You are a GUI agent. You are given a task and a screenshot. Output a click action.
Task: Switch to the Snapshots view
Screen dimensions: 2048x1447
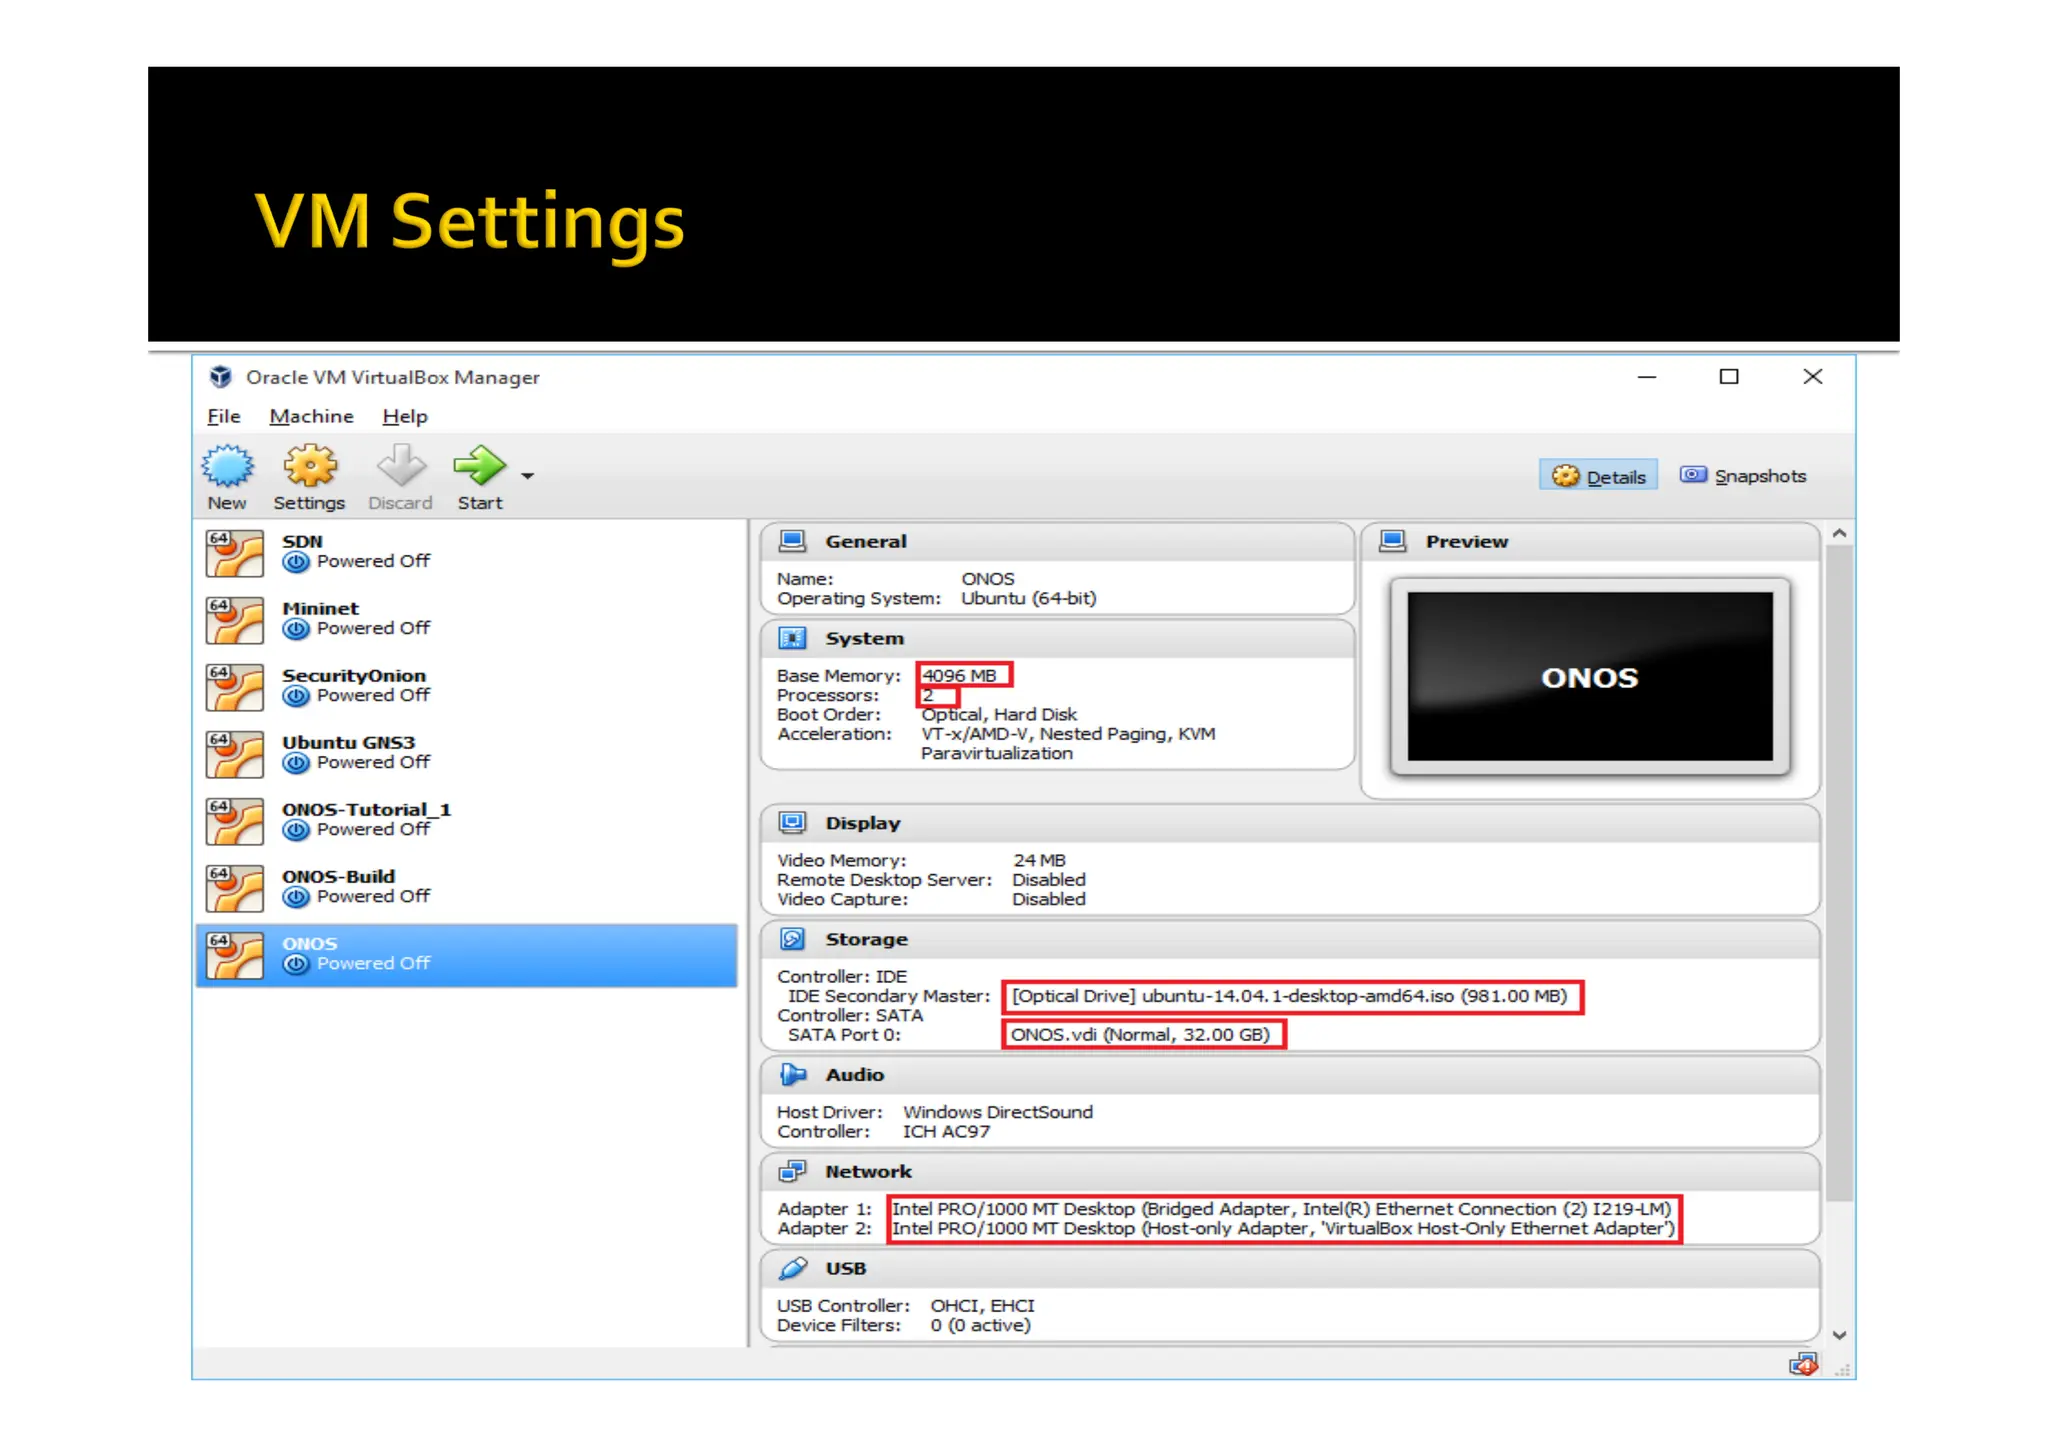[1743, 476]
